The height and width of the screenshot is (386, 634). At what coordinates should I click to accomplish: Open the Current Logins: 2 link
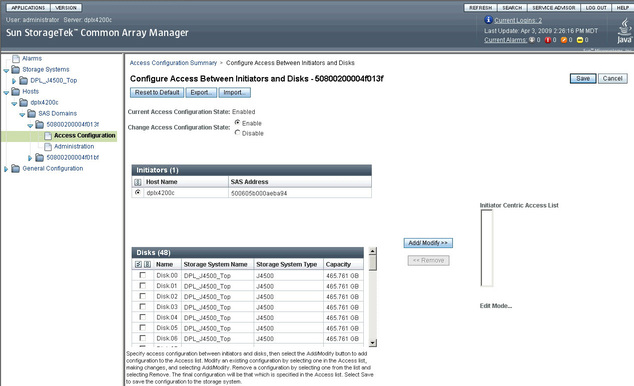518,20
